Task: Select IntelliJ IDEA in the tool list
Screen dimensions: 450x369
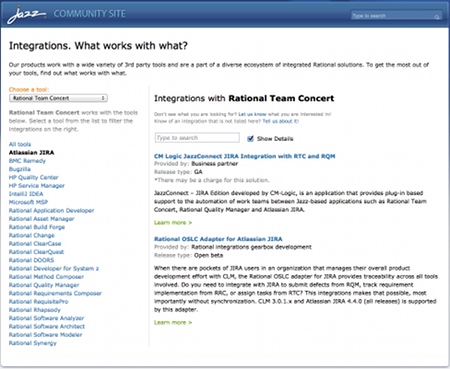Action: pyautogui.click(x=26, y=194)
